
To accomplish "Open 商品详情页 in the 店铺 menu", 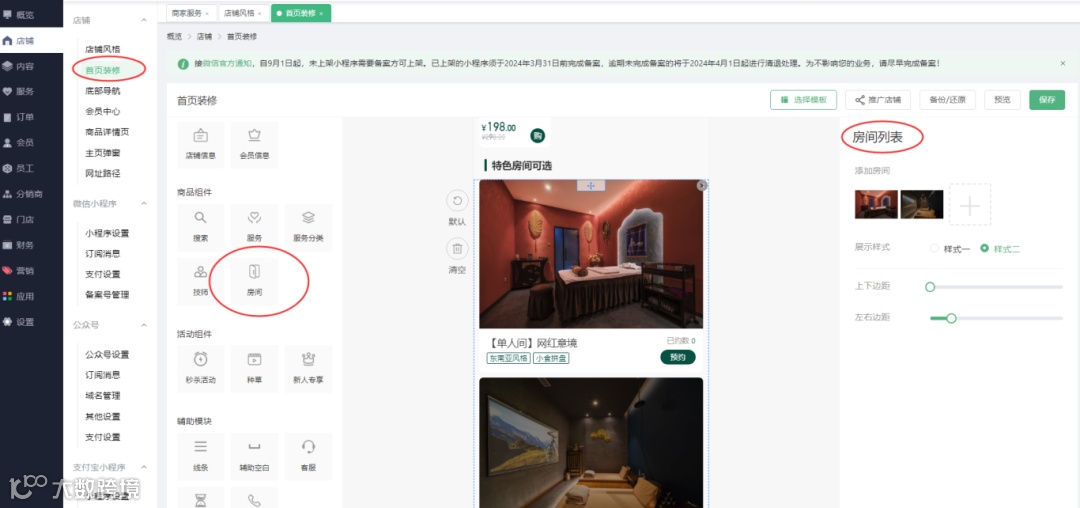I will coord(107,131).
